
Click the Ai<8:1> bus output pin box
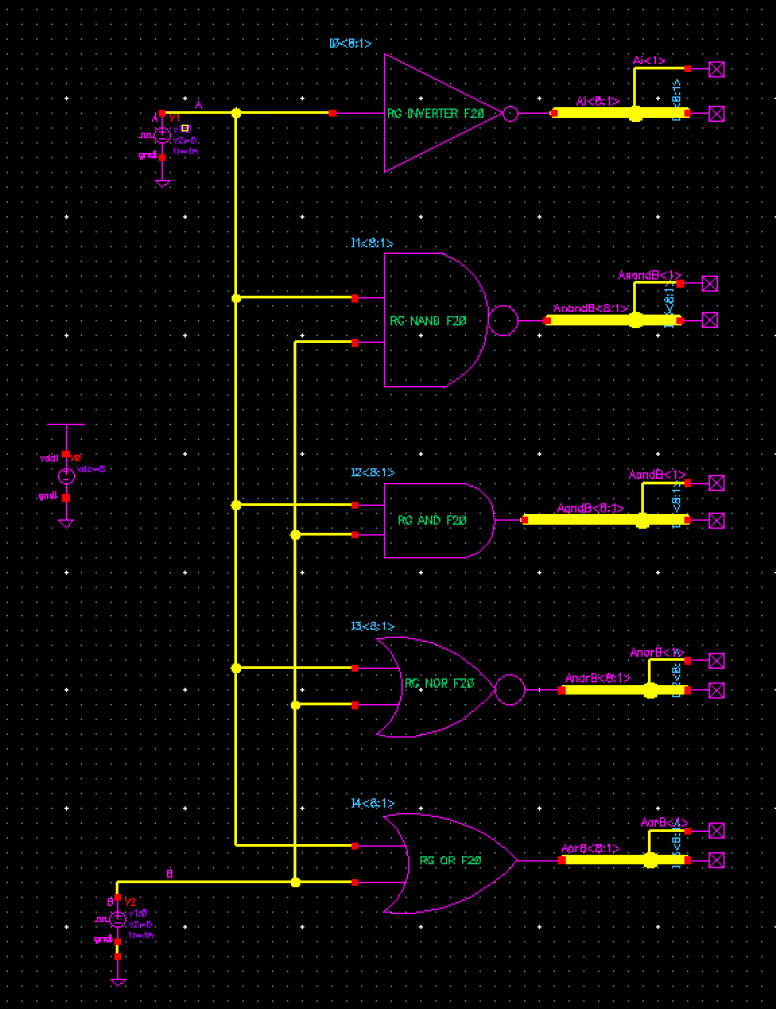717,114
